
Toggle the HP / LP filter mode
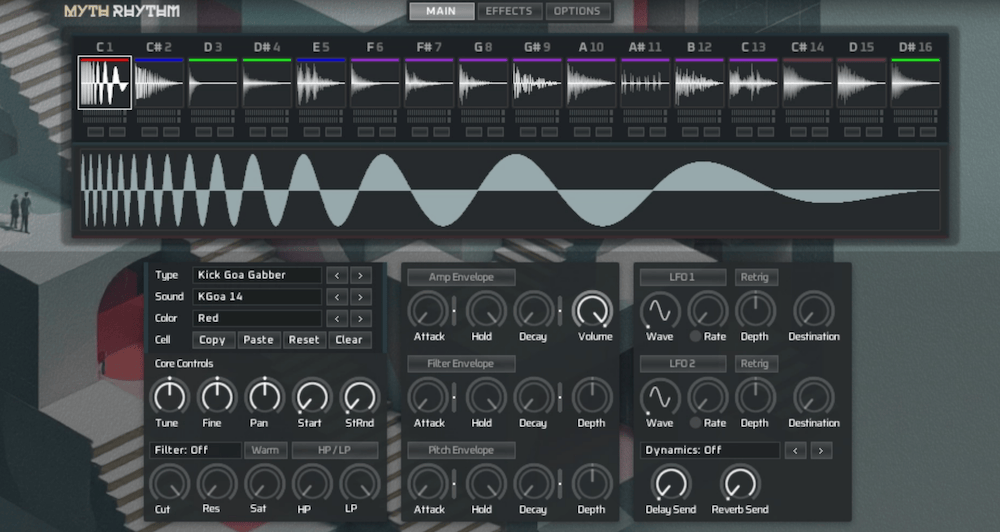(335, 450)
